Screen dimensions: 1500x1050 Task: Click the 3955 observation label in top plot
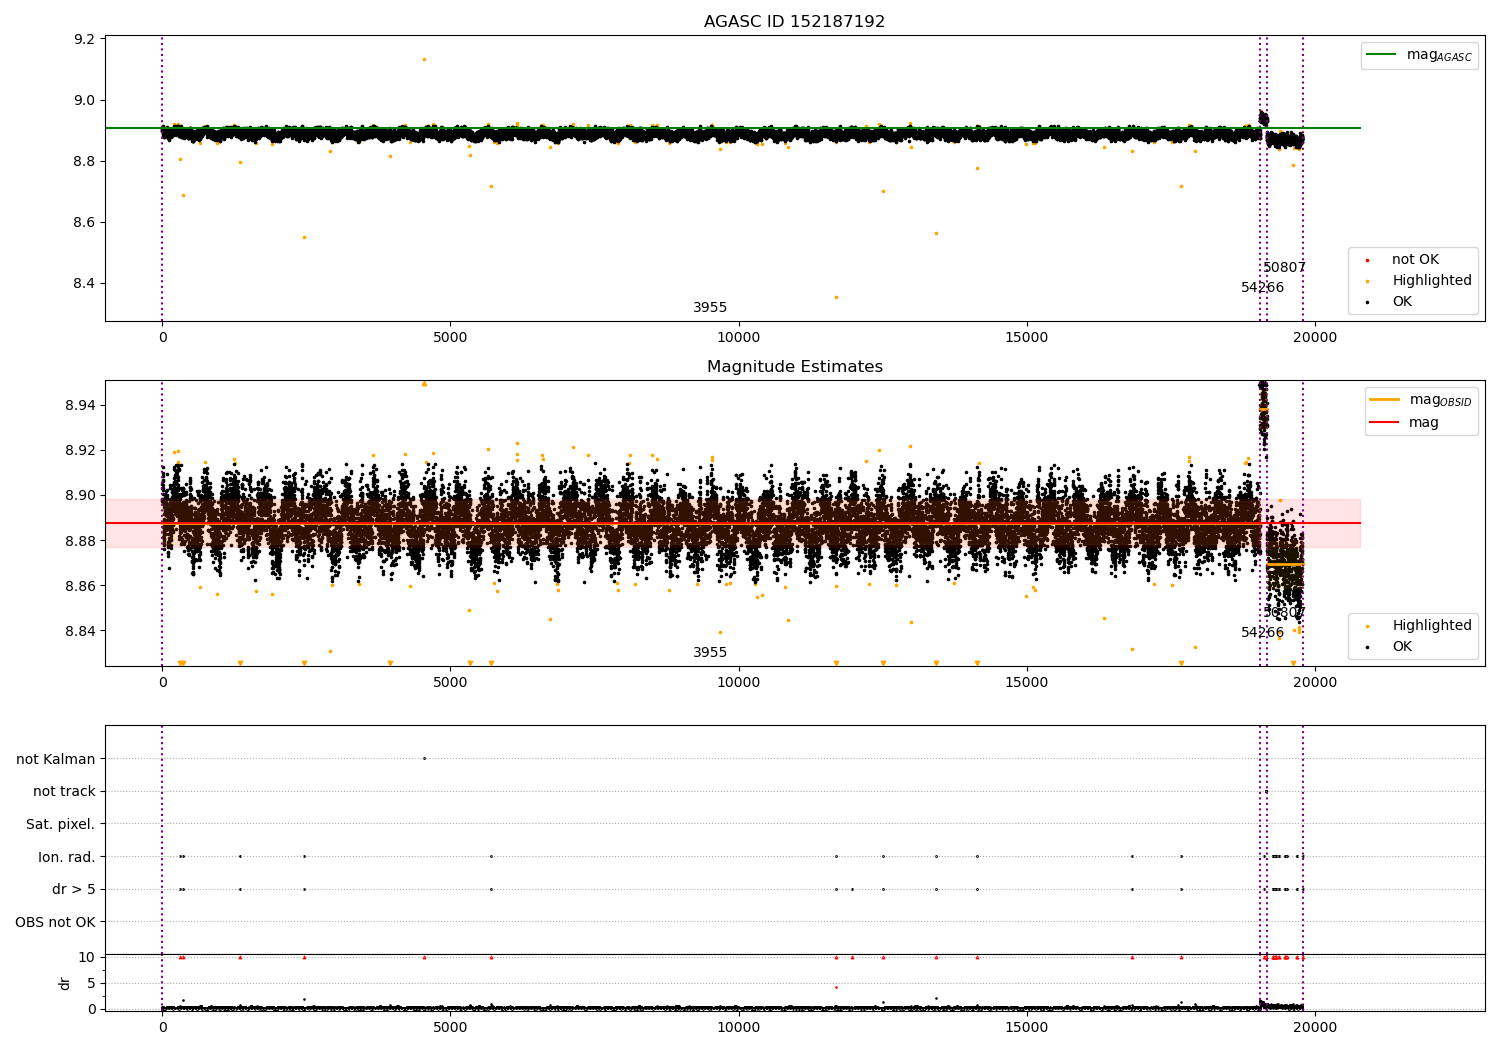coord(710,308)
